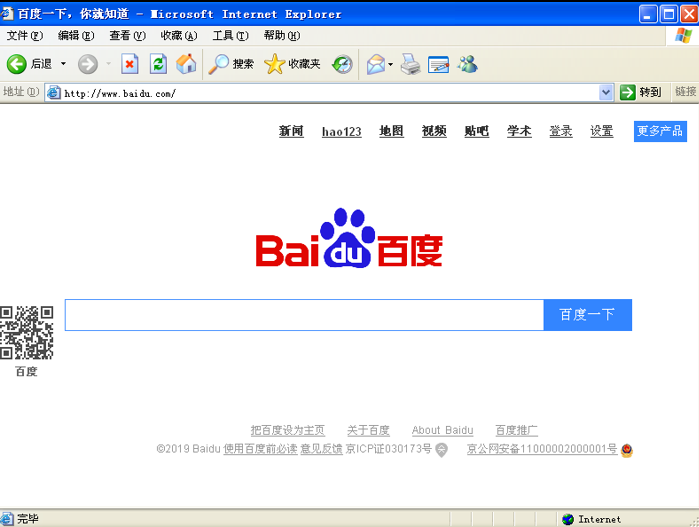The width and height of the screenshot is (699, 527).
Task: Open the Forward history dropdown arrow
Action: [x=108, y=64]
